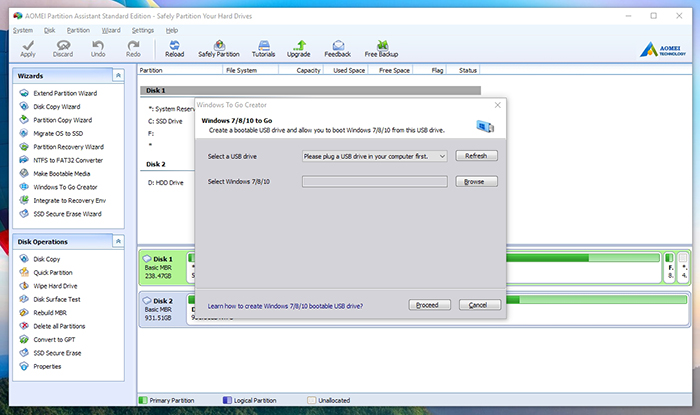The height and width of the screenshot is (415, 700).
Task: Open the Partition menu
Action: (x=78, y=30)
